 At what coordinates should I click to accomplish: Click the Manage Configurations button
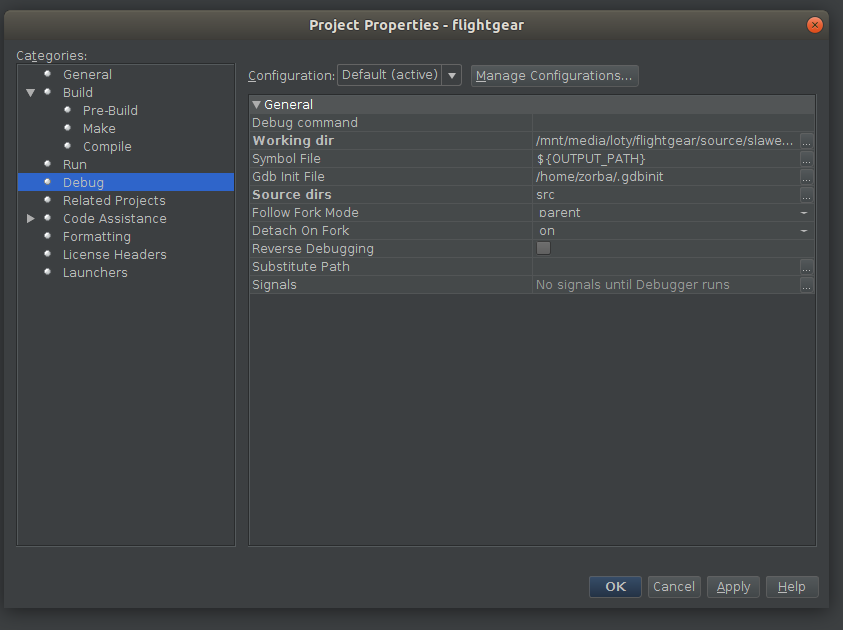(554, 76)
